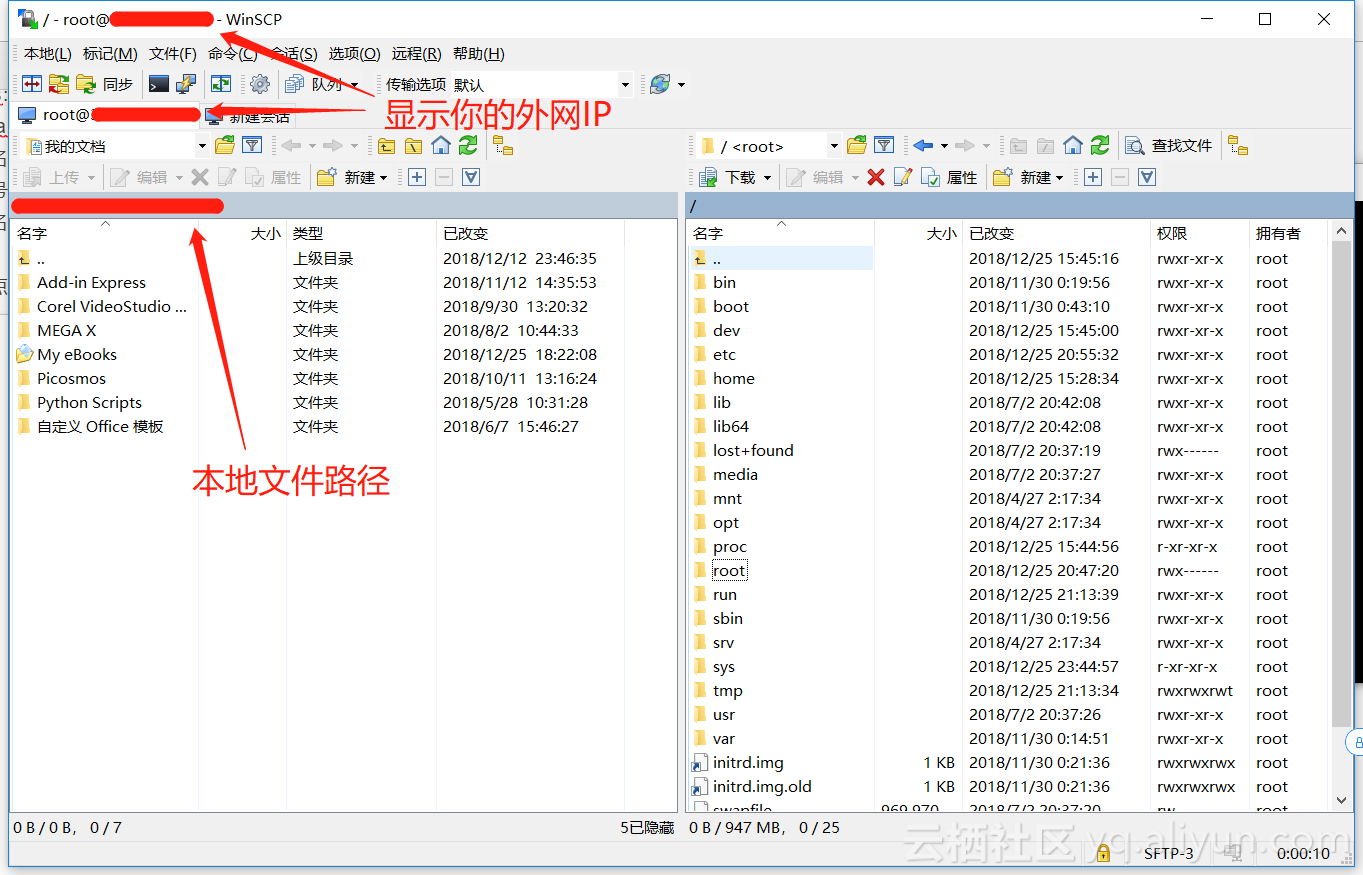
Task: Click the 下载 download button
Action: (x=729, y=177)
